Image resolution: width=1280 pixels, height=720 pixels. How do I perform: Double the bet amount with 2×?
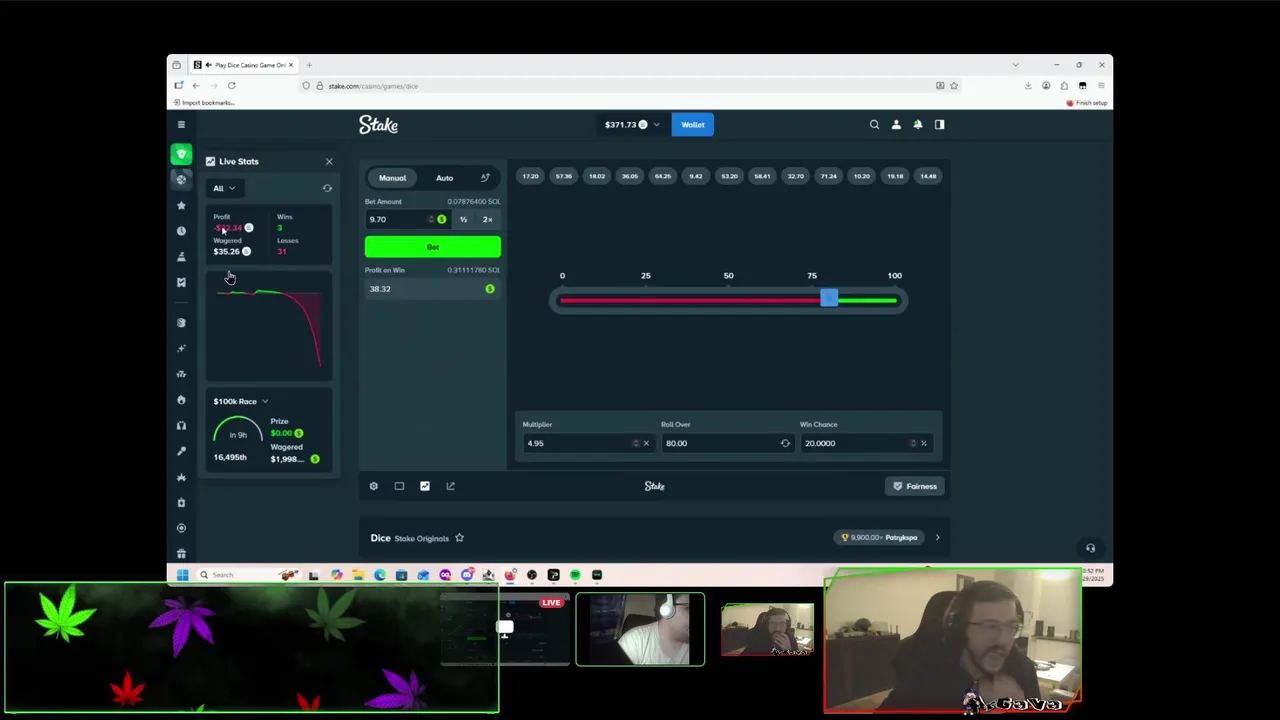[488, 219]
